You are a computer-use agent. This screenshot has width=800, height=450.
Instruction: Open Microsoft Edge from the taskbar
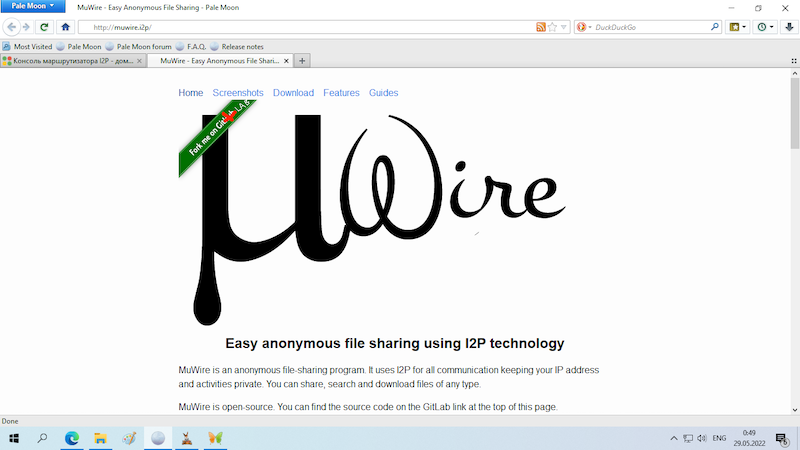pos(72,438)
